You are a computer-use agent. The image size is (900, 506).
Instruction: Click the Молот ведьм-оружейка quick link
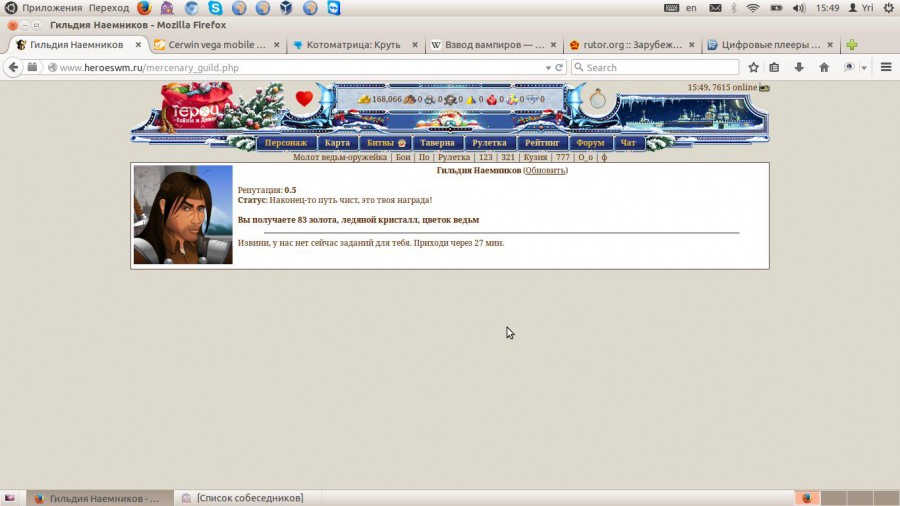tap(340, 157)
